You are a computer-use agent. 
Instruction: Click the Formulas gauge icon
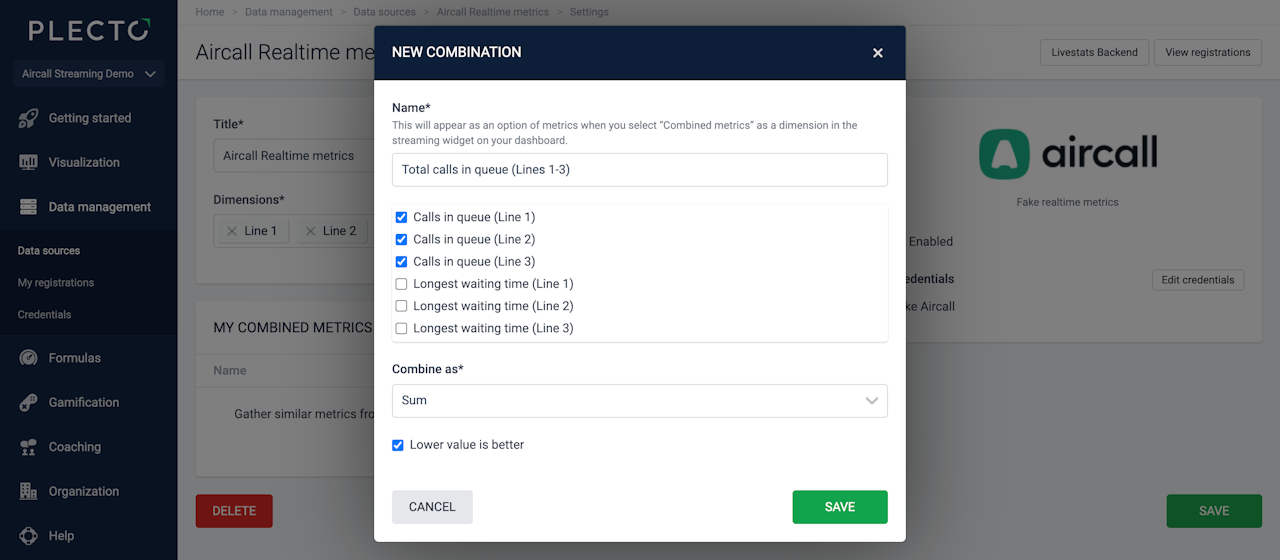coord(28,358)
